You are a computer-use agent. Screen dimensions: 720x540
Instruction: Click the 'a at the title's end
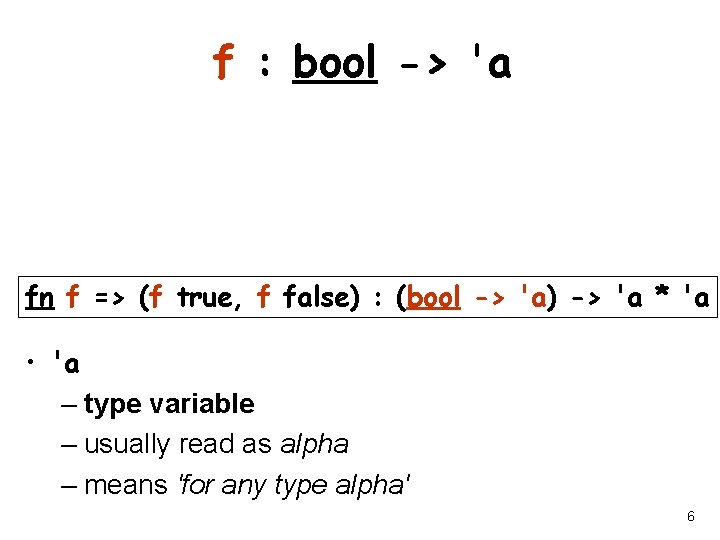click(490, 64)
